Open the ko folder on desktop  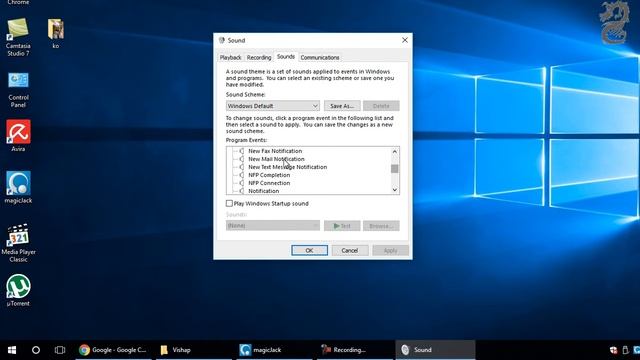[56, 33]
